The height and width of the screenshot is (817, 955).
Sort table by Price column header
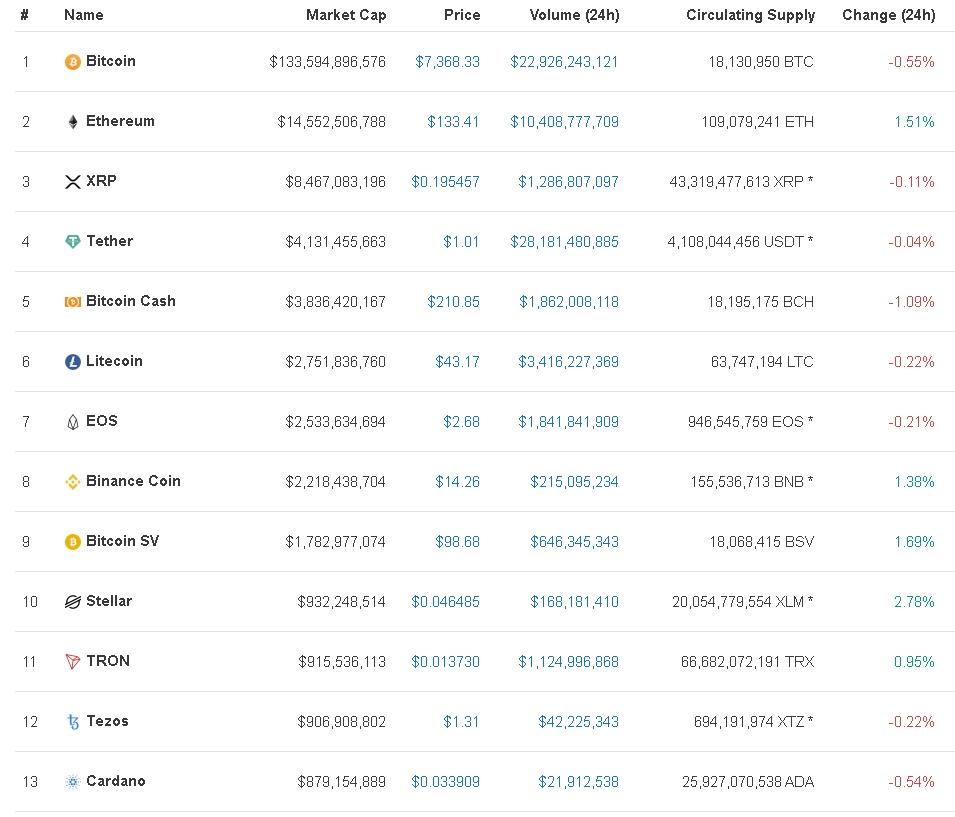click(462, 15)
